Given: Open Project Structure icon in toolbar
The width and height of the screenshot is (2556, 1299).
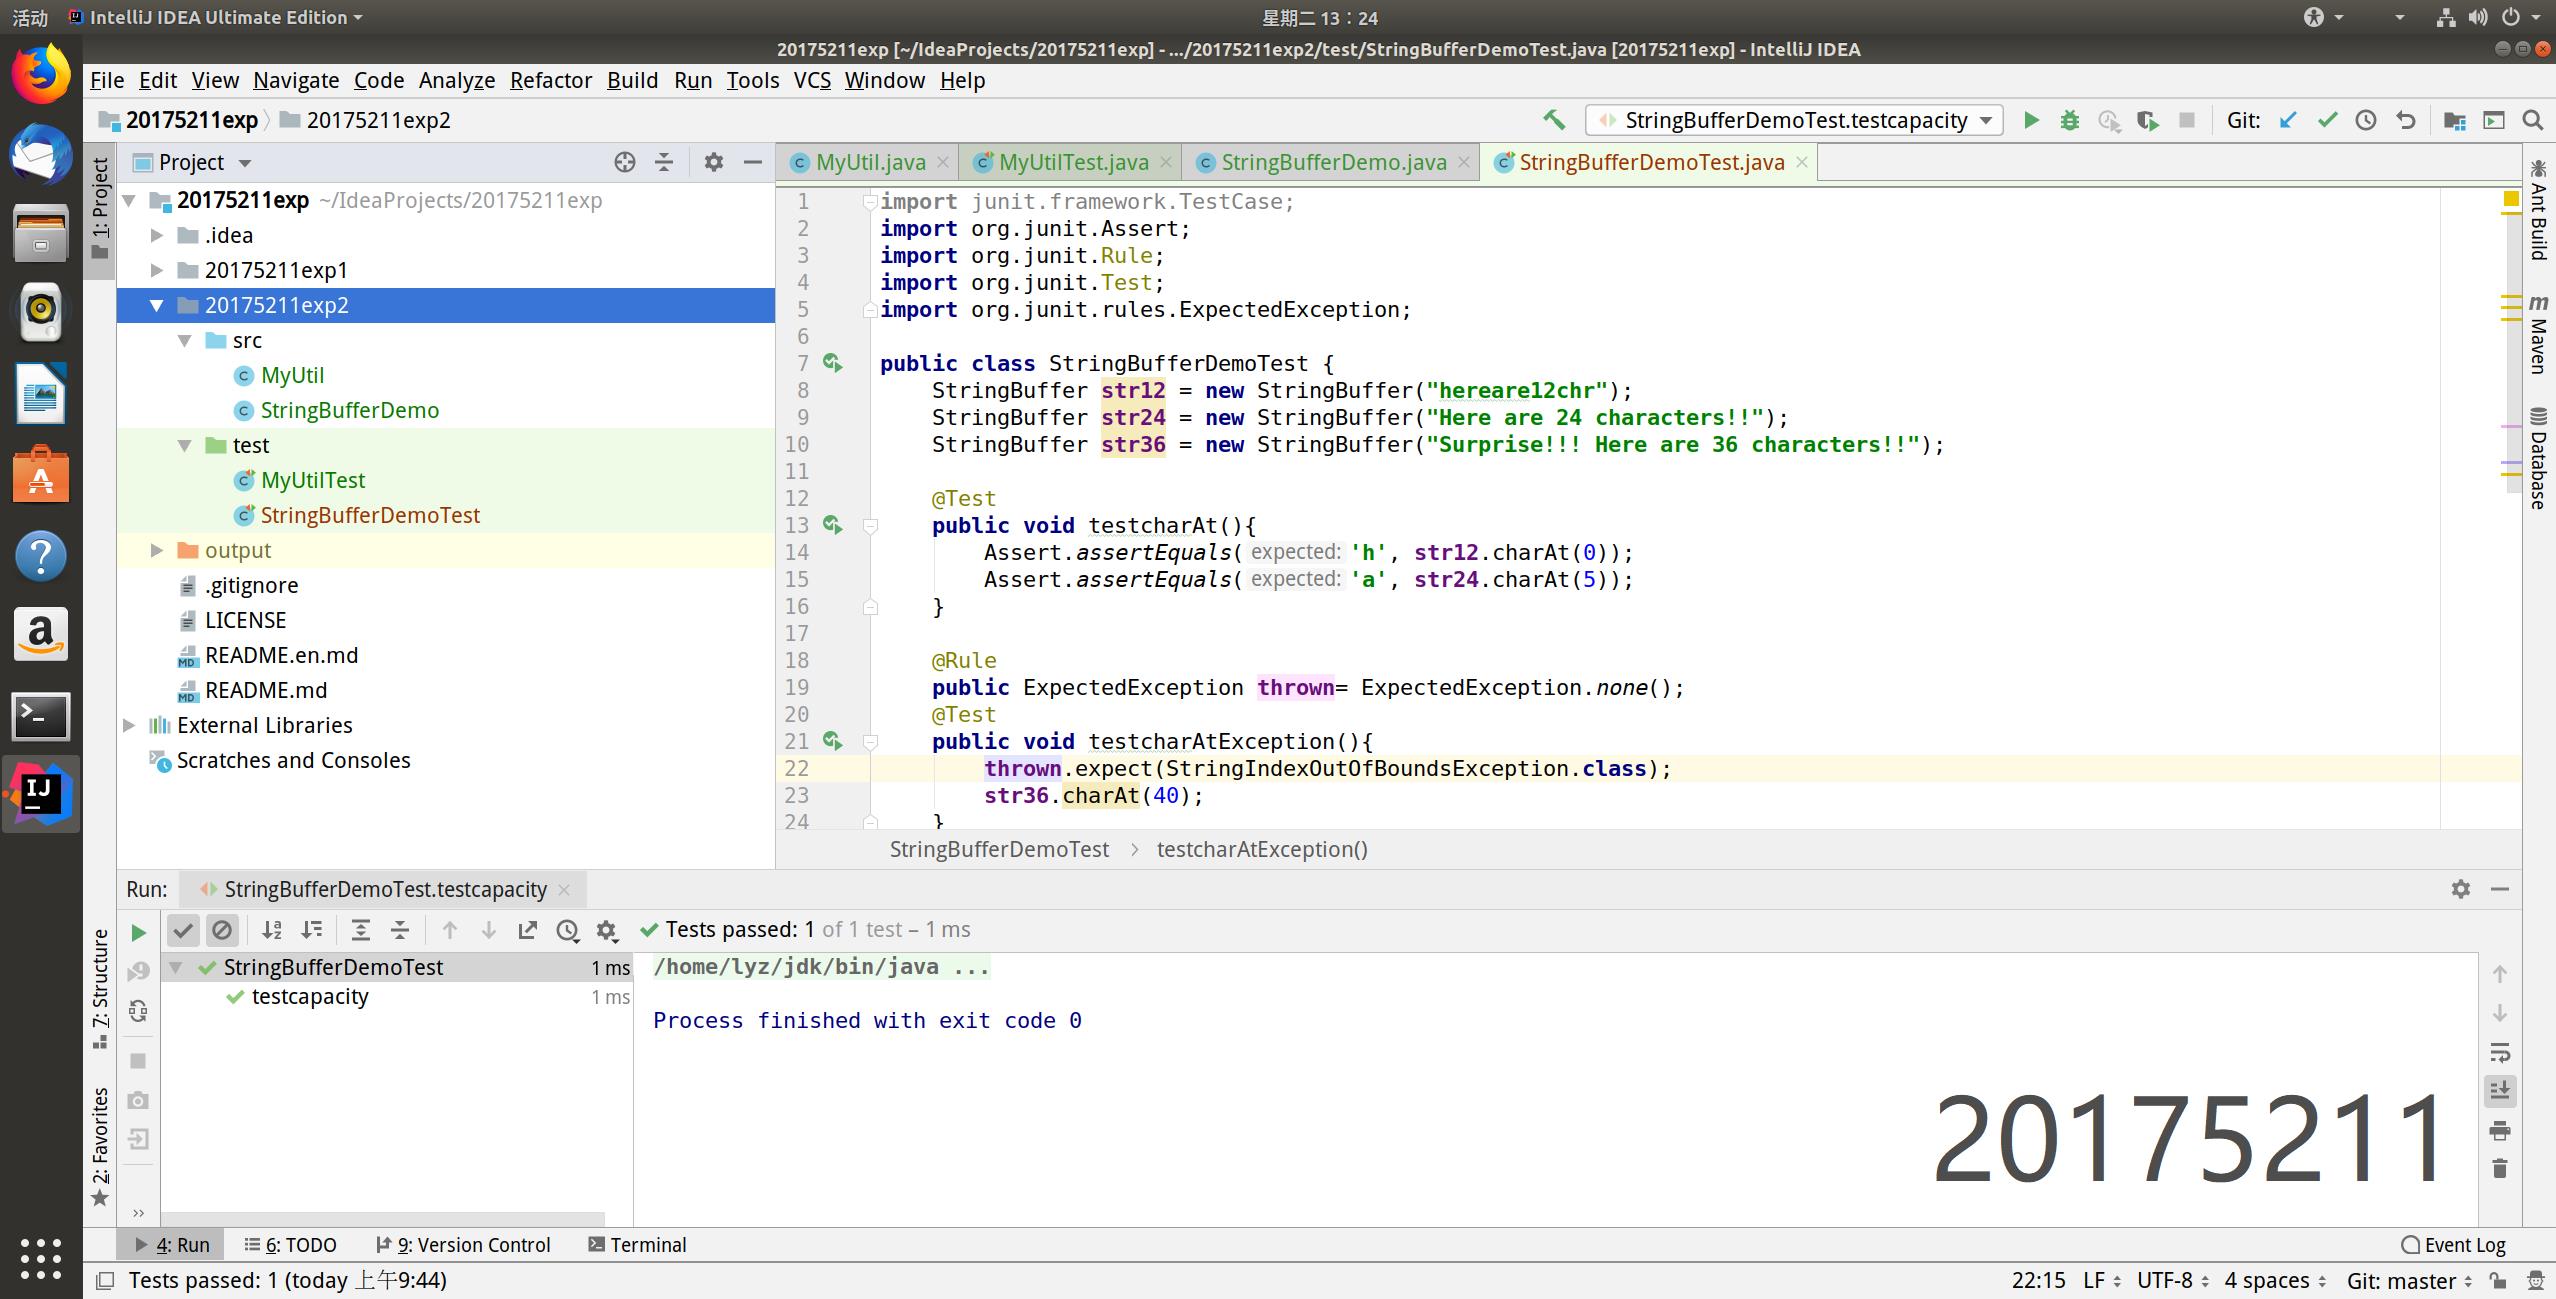Looking at the screenshot, I should [2454, 120].
